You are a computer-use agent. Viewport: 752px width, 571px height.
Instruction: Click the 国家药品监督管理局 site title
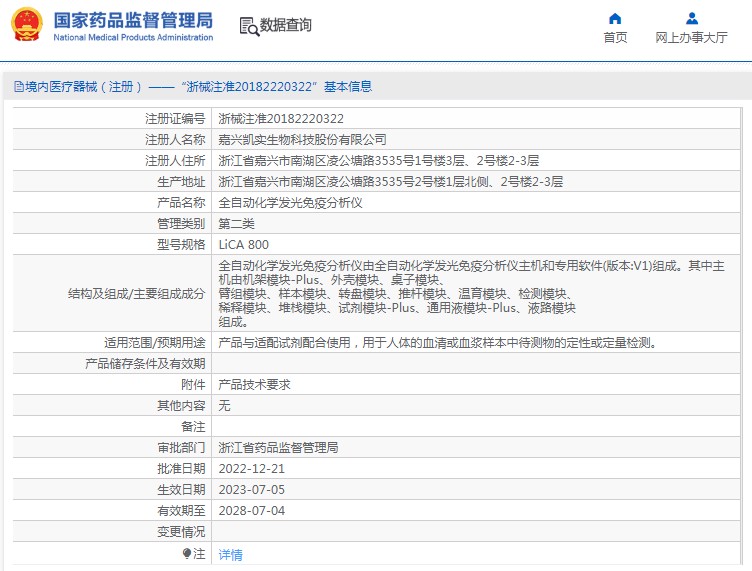click(x=132, y=20)
